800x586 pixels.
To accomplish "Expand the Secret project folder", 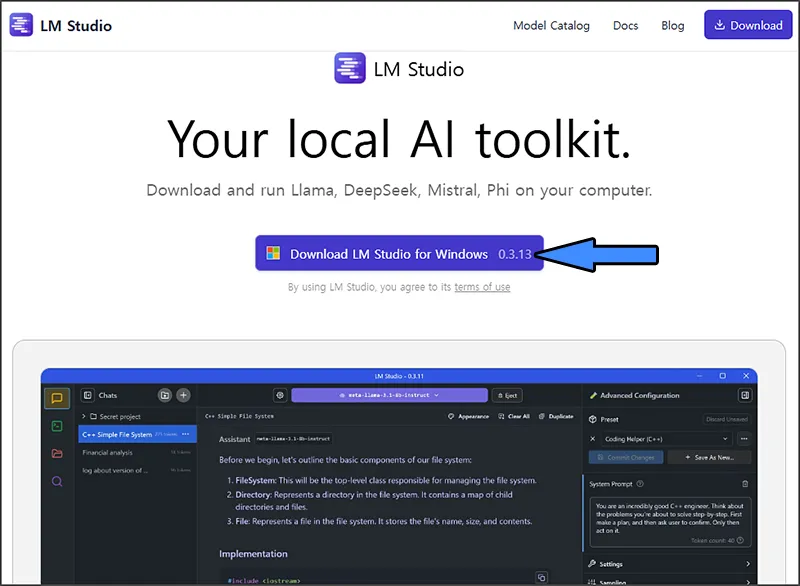I will click(84, 417).
